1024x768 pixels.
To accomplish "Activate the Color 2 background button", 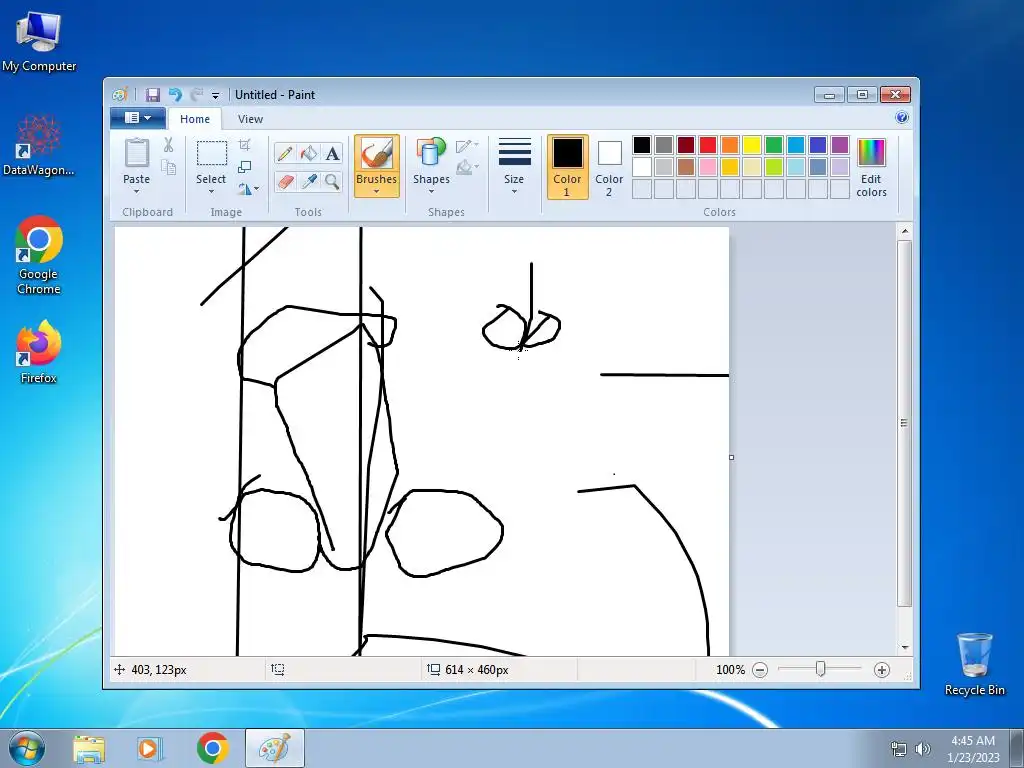I will tap(609, 167).
